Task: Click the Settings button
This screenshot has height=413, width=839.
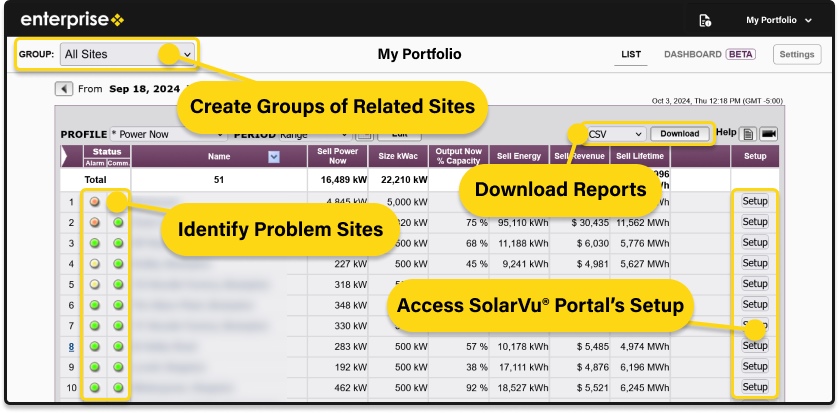Action: 797,54
